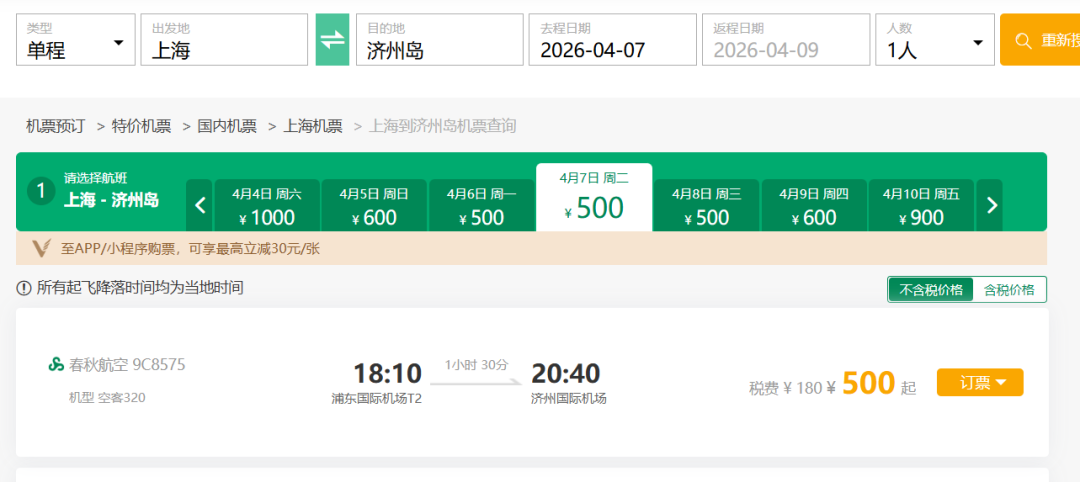Click 上海 - 济州岛 route heading
Image resolution: width=1080 pixels, height=482 pixels.
111,200
